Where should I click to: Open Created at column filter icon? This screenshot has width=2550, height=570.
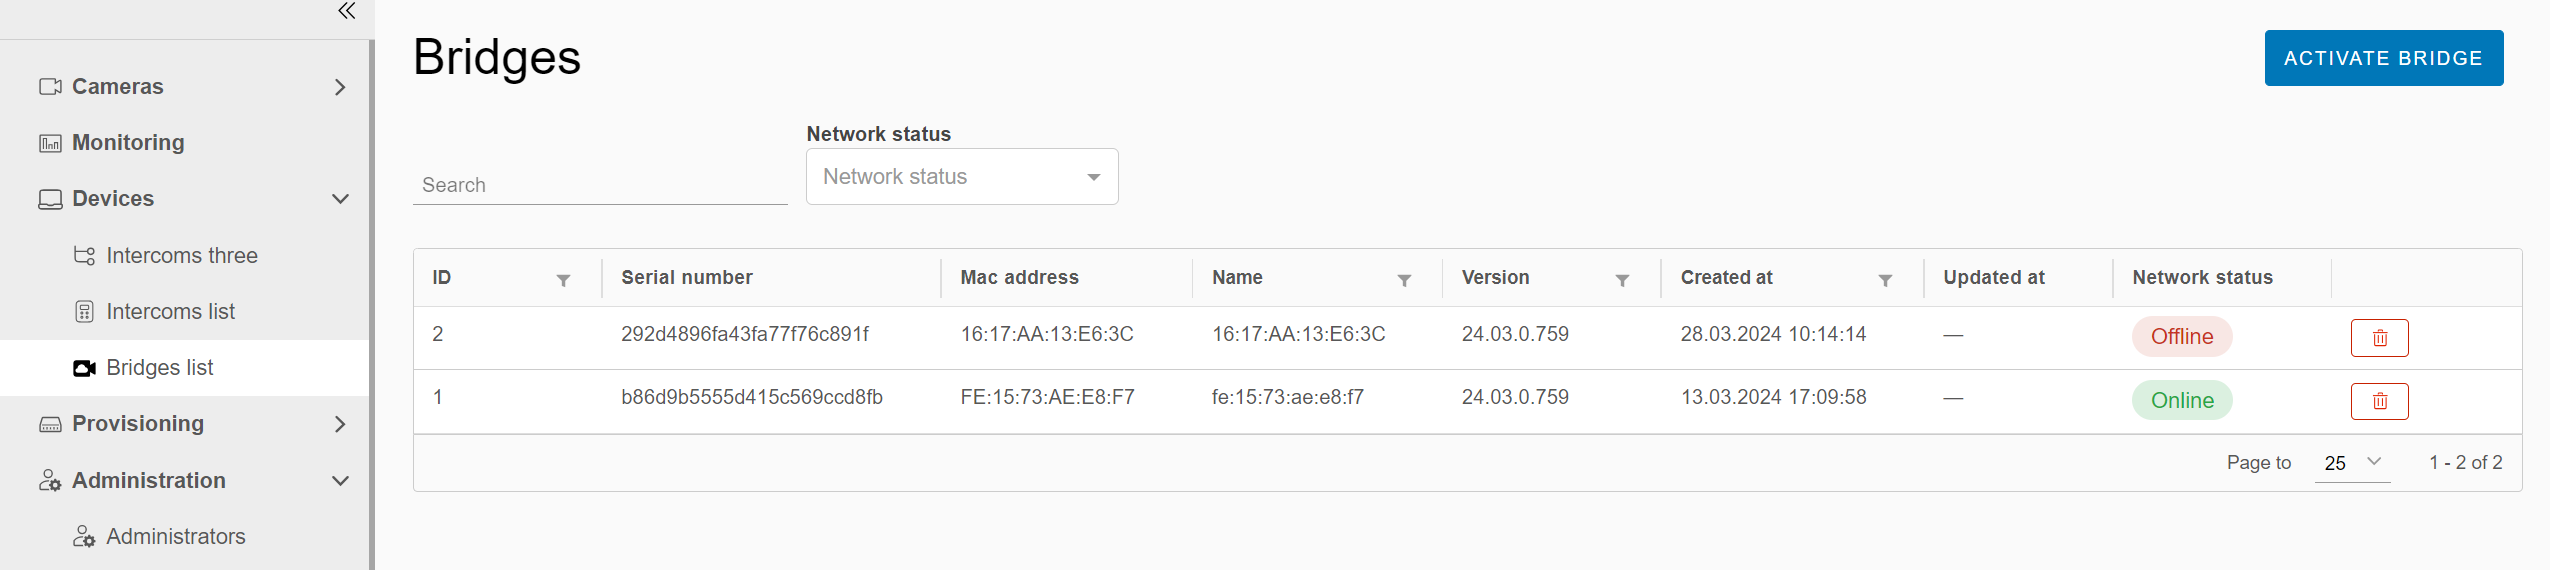tap(1885, 280)
